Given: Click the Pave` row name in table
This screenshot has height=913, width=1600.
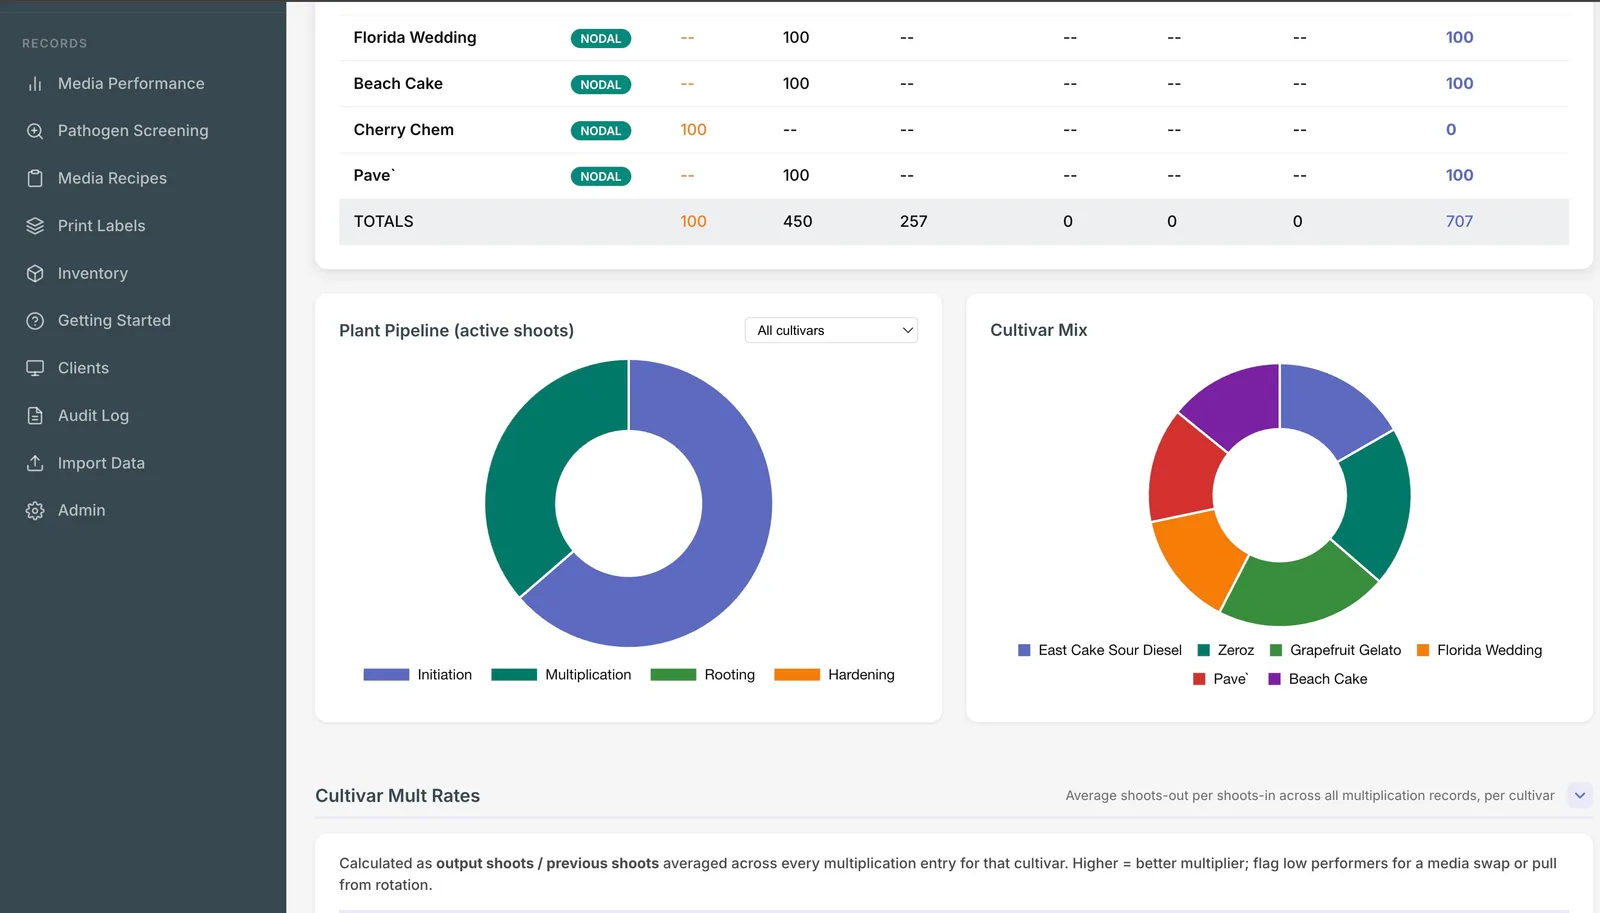Looking at the screenshot, I should (x=374, y=176).
